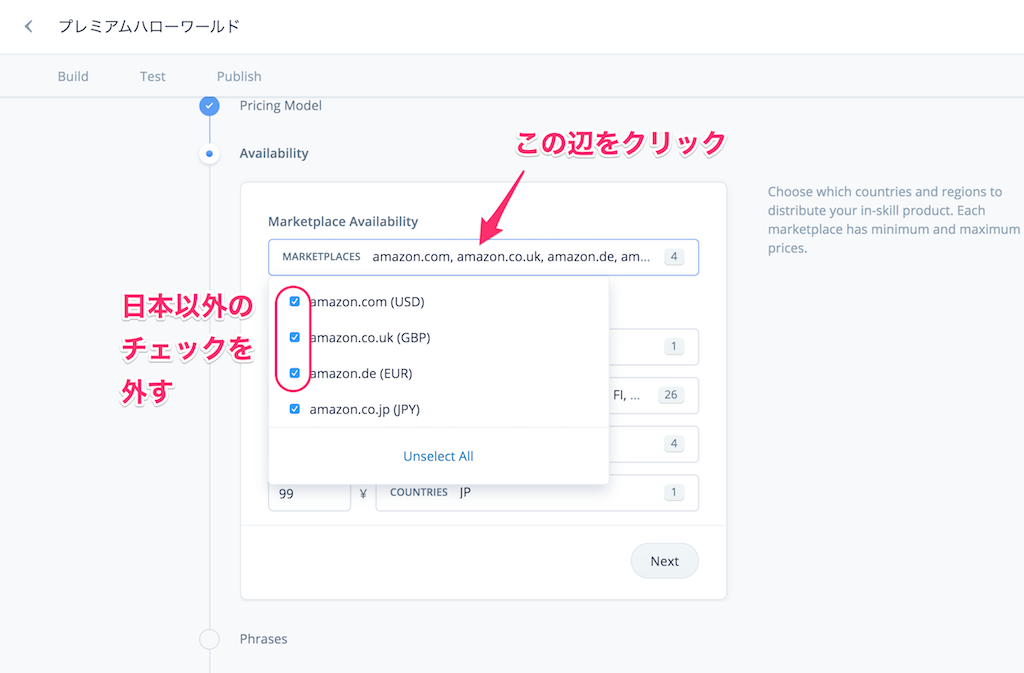Click the Unselect All link
Image resolution: width=1024 pixels, height=673 pixels.
click(x=437, y=456)
